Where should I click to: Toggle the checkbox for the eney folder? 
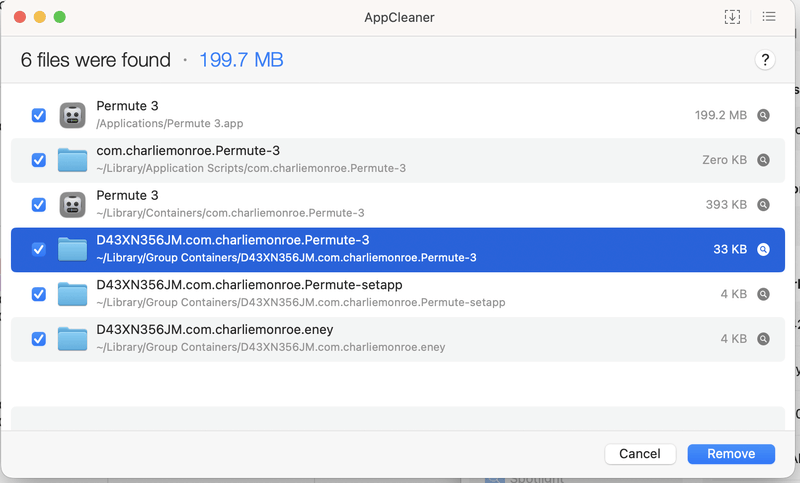click(x=39, y=339)
